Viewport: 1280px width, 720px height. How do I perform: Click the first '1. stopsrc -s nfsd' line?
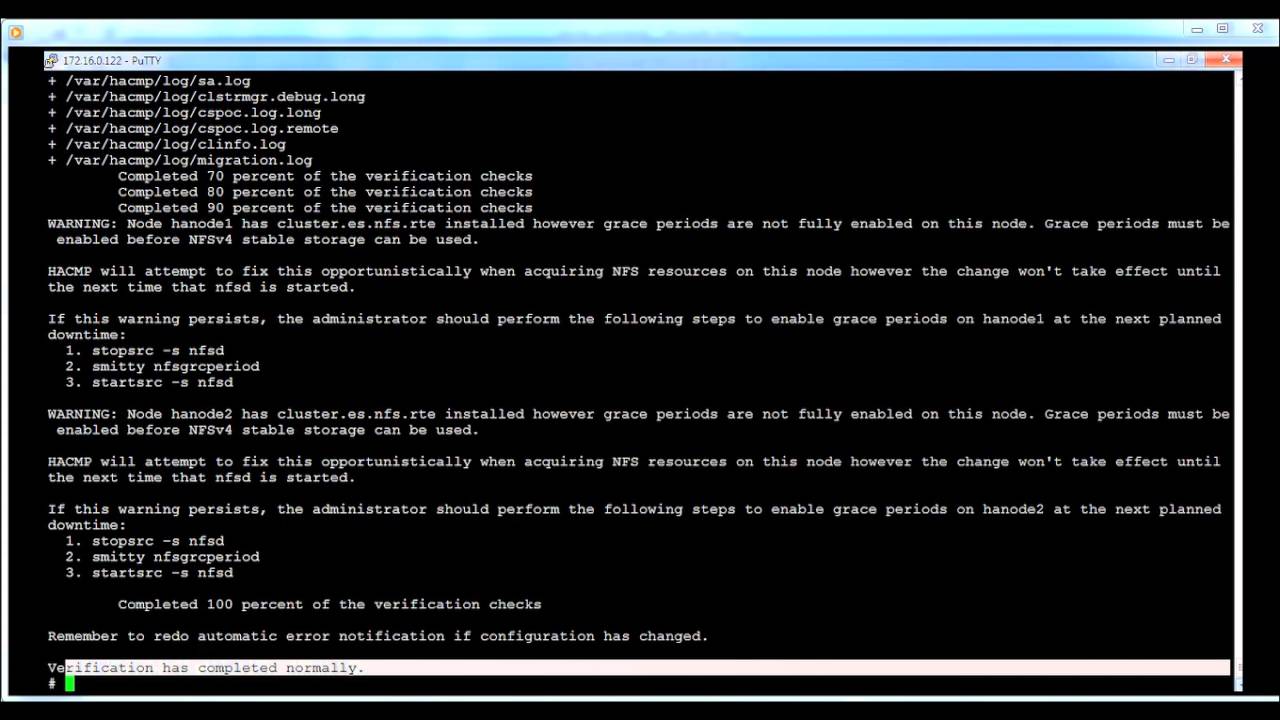coord(145,351)
